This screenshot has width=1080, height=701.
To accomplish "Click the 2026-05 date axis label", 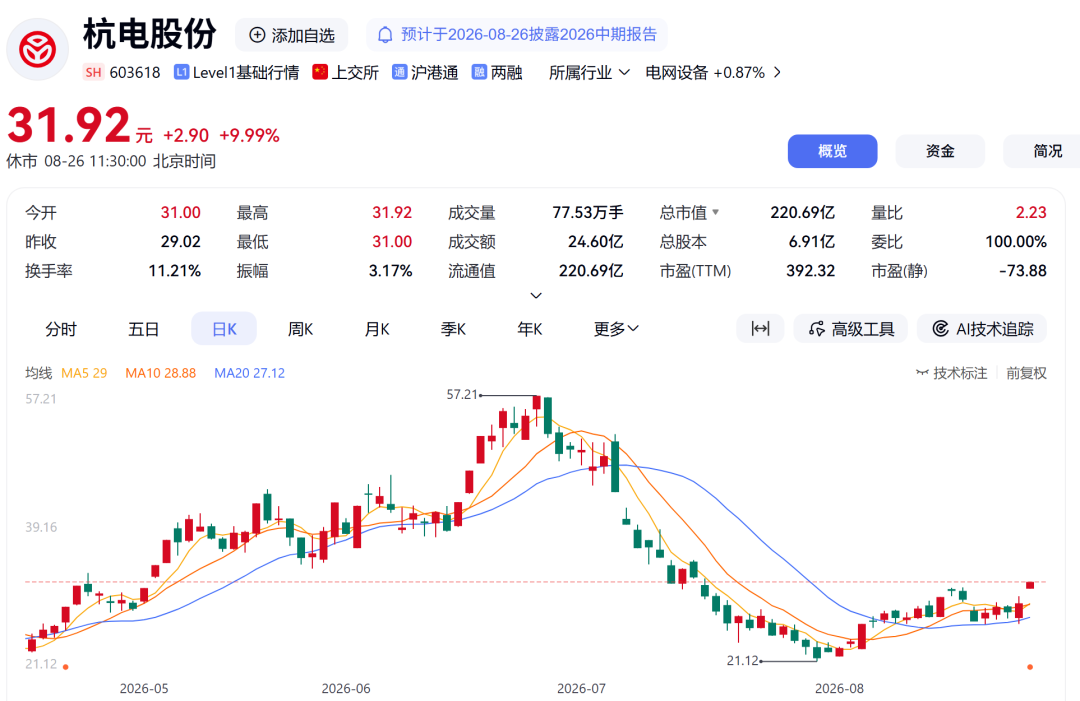I will coord(144,689).
